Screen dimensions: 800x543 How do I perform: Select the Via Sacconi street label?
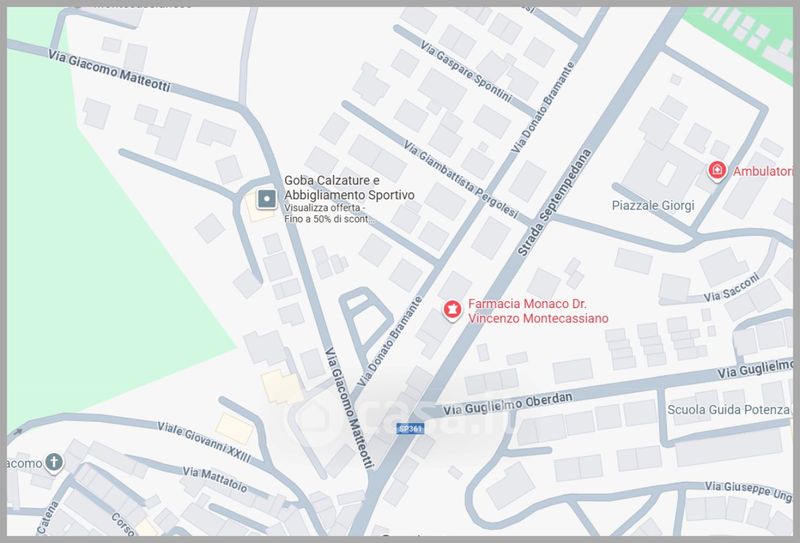(x=732, y=287)
